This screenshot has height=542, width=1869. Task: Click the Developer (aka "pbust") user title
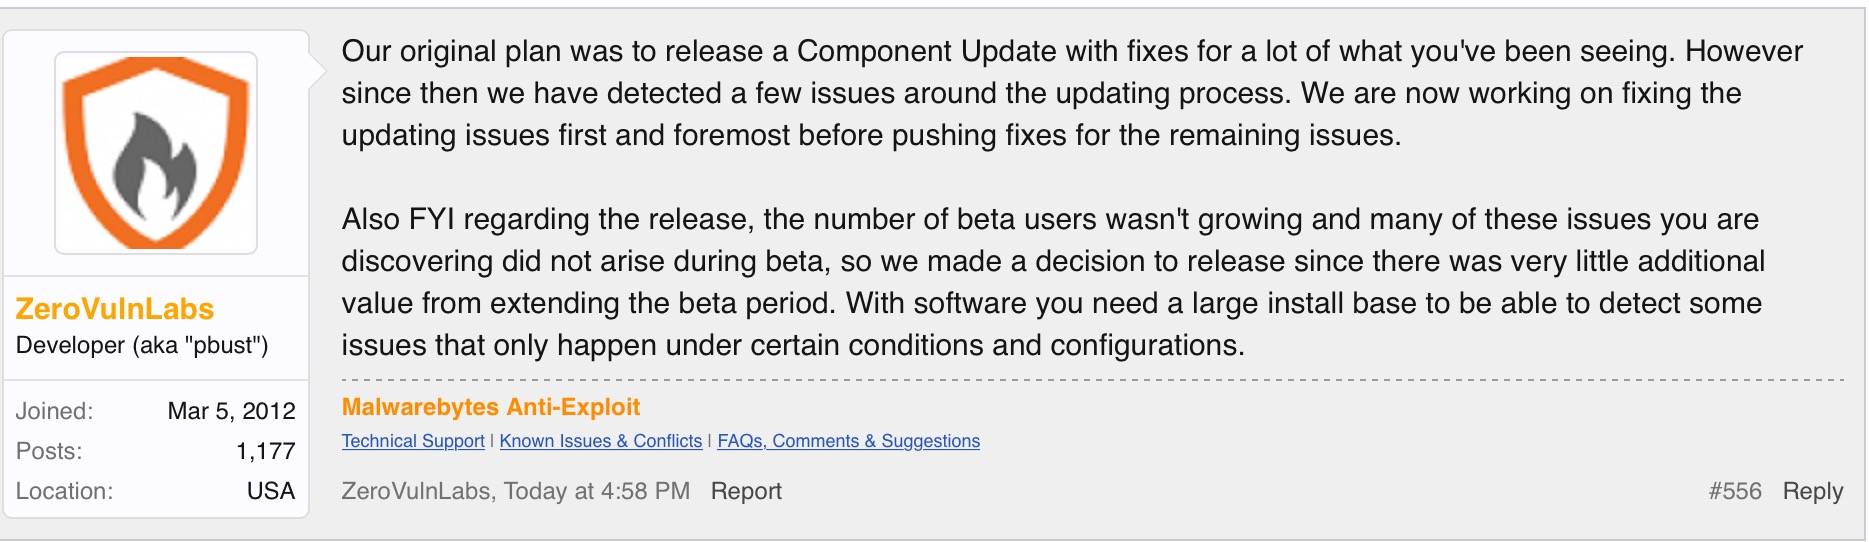142,346
